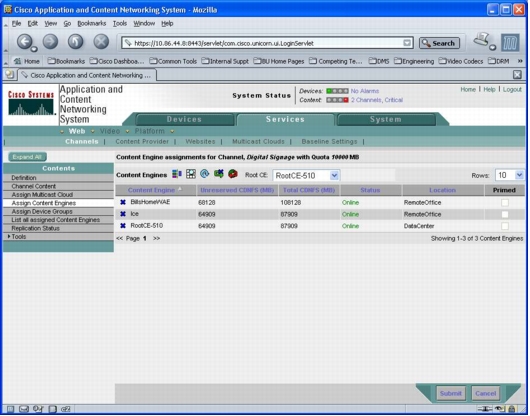530x416 pixels.
Task: Stop page loading with the Stop icon
Action: point(101,42)
